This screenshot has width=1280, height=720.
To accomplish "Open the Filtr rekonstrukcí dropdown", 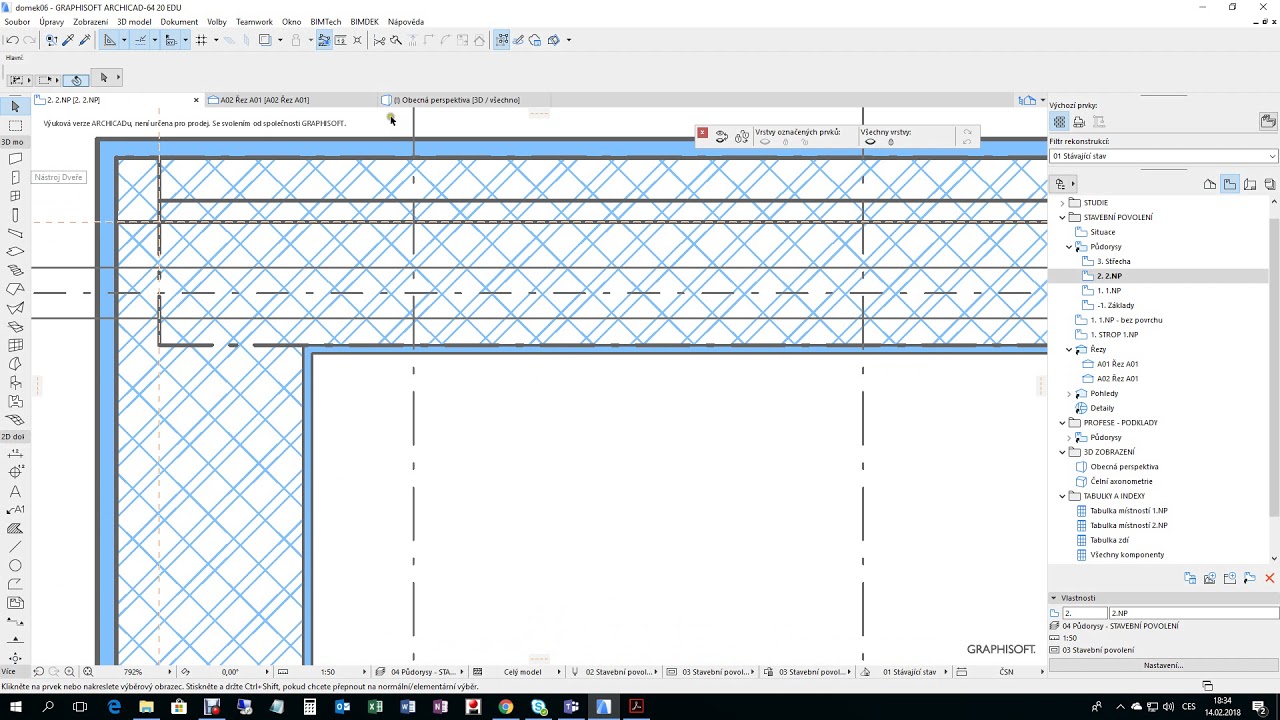I will (x=1164, y=156).
